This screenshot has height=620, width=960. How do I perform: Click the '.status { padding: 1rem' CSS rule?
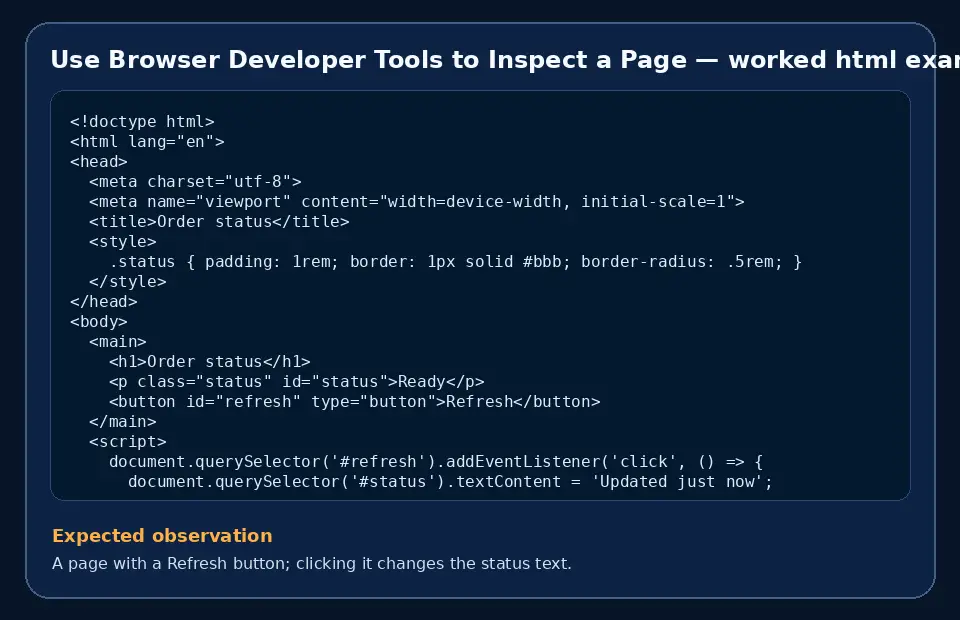click(456, 261)
